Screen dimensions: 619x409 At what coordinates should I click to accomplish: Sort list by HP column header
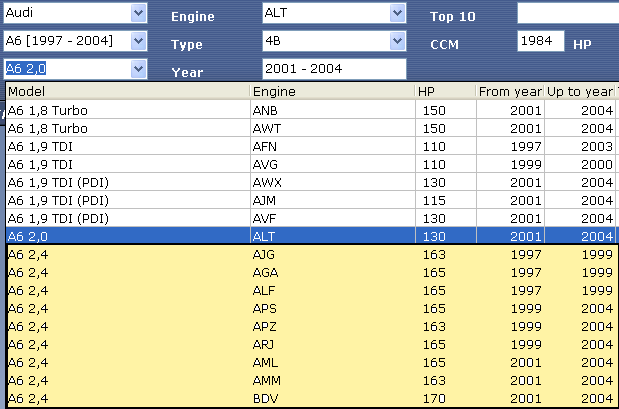(446, 91)
